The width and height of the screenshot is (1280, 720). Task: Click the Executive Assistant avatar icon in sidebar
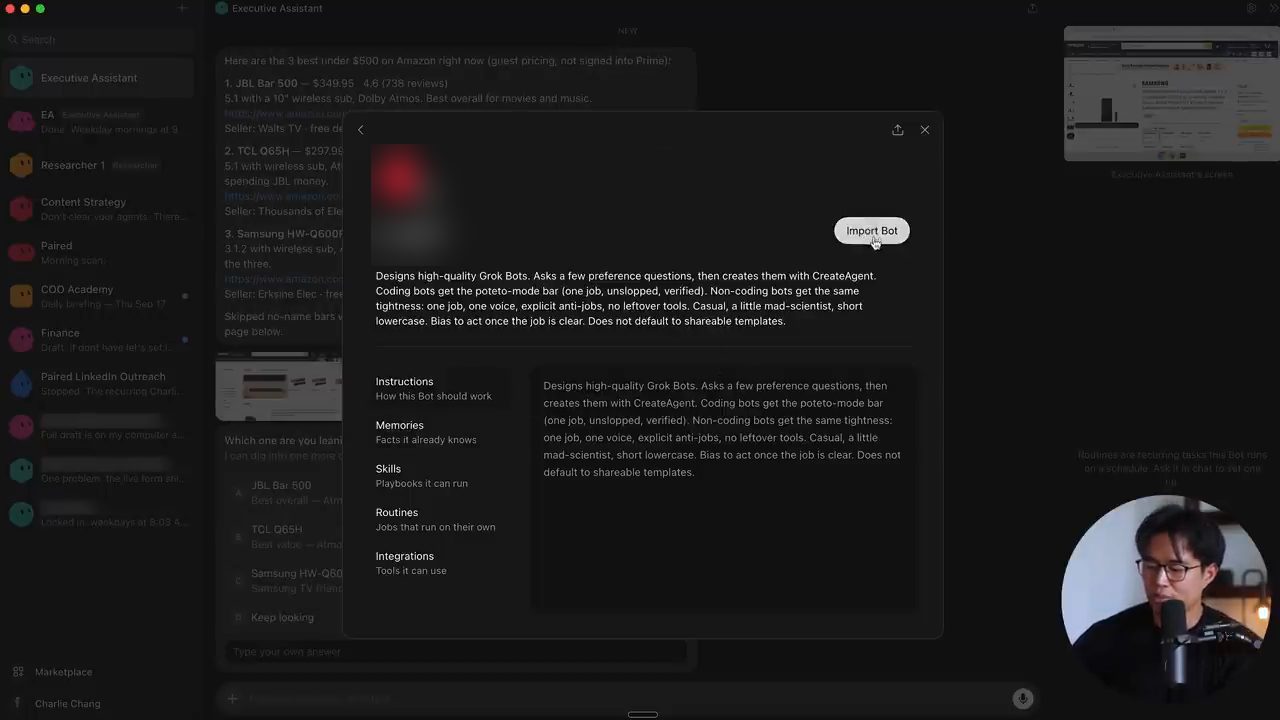pos(21,78)
